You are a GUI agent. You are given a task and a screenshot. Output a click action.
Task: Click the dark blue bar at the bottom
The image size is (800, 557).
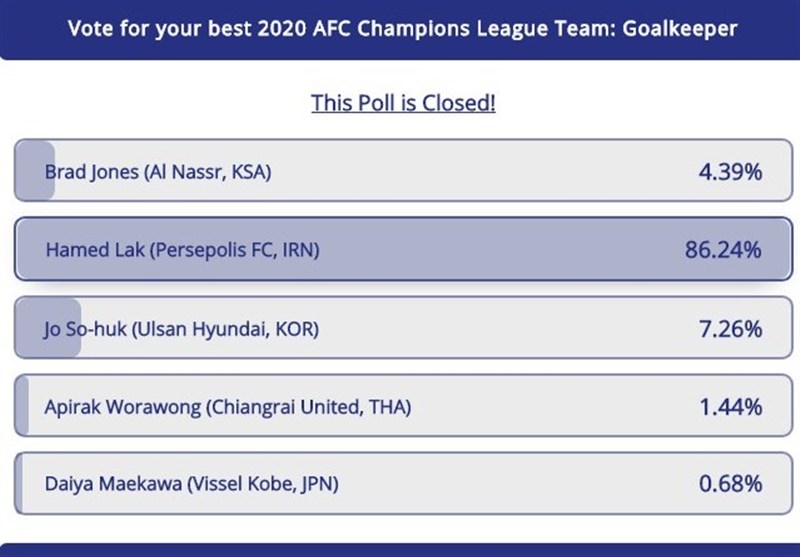tap(400, 549)
